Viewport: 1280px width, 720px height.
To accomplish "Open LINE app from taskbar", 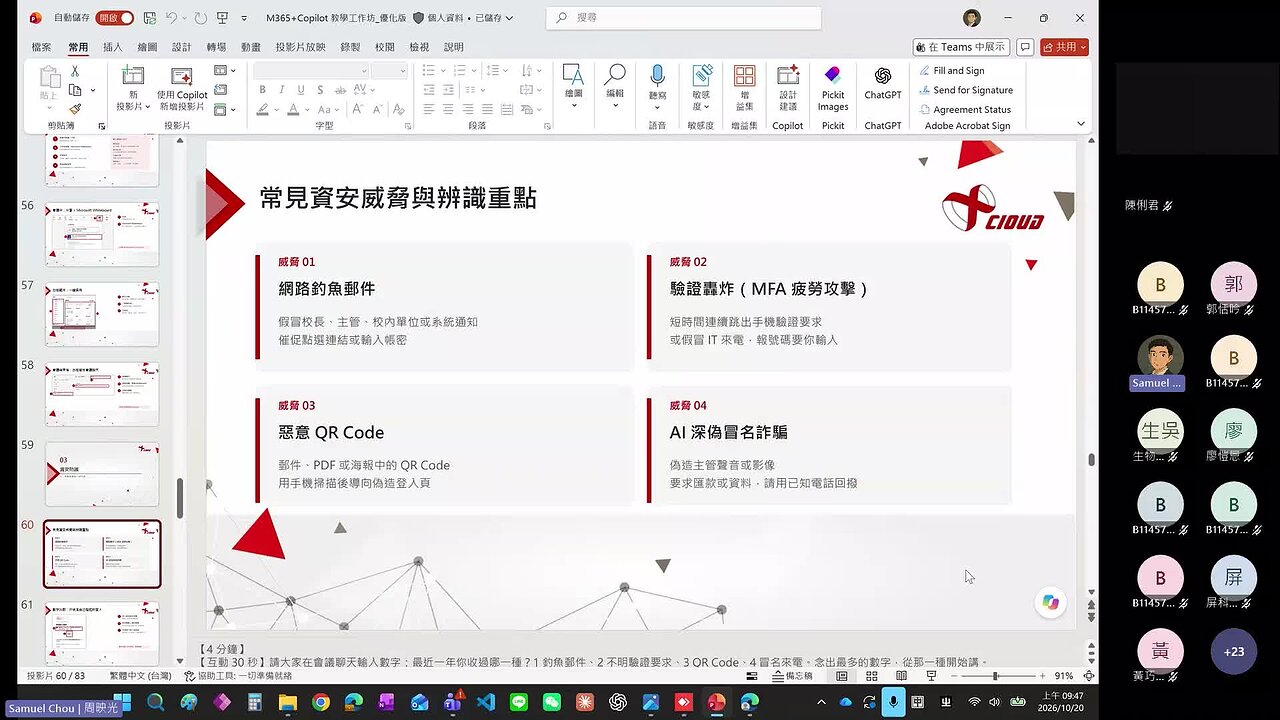I will (519, 702).
